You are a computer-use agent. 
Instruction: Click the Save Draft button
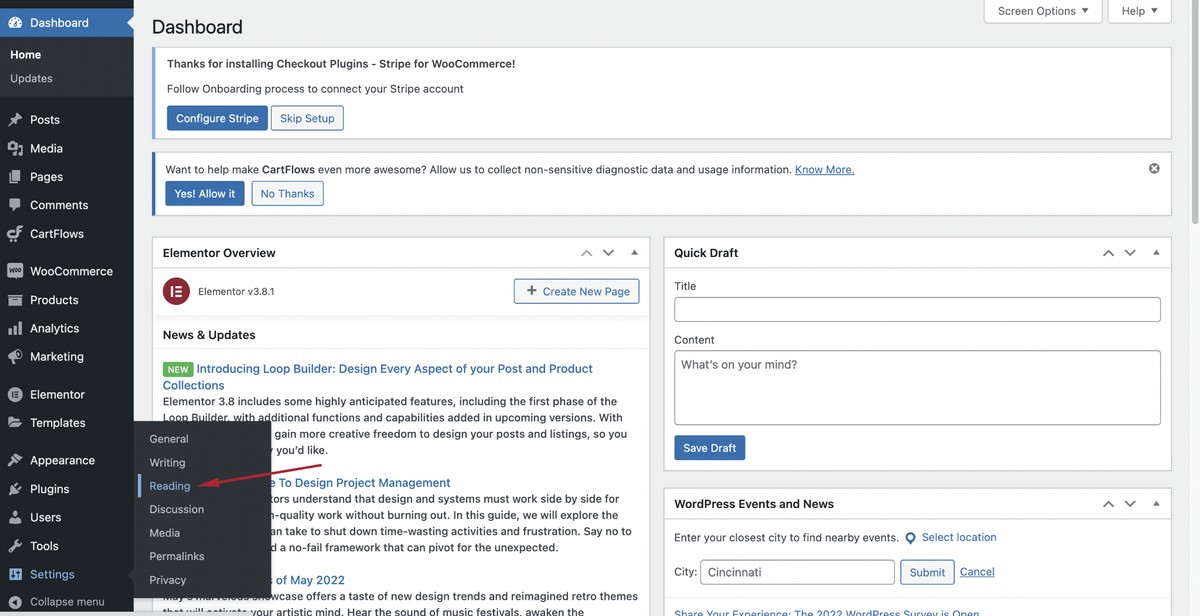point(710,448)
